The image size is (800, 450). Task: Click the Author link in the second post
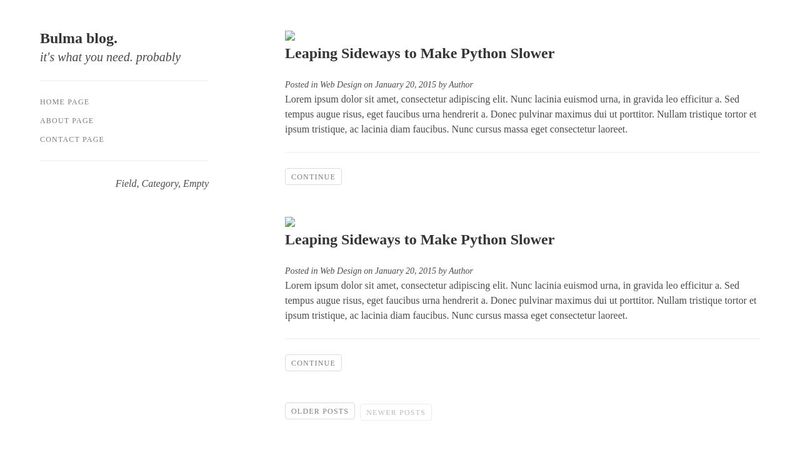point(461,271)
